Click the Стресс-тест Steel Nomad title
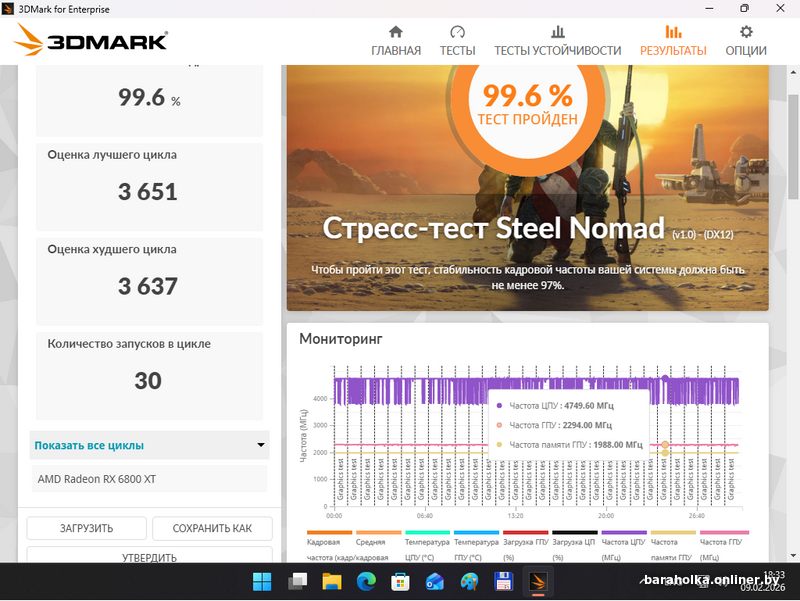Screen dimensions: 800x601 pos(494,228)
